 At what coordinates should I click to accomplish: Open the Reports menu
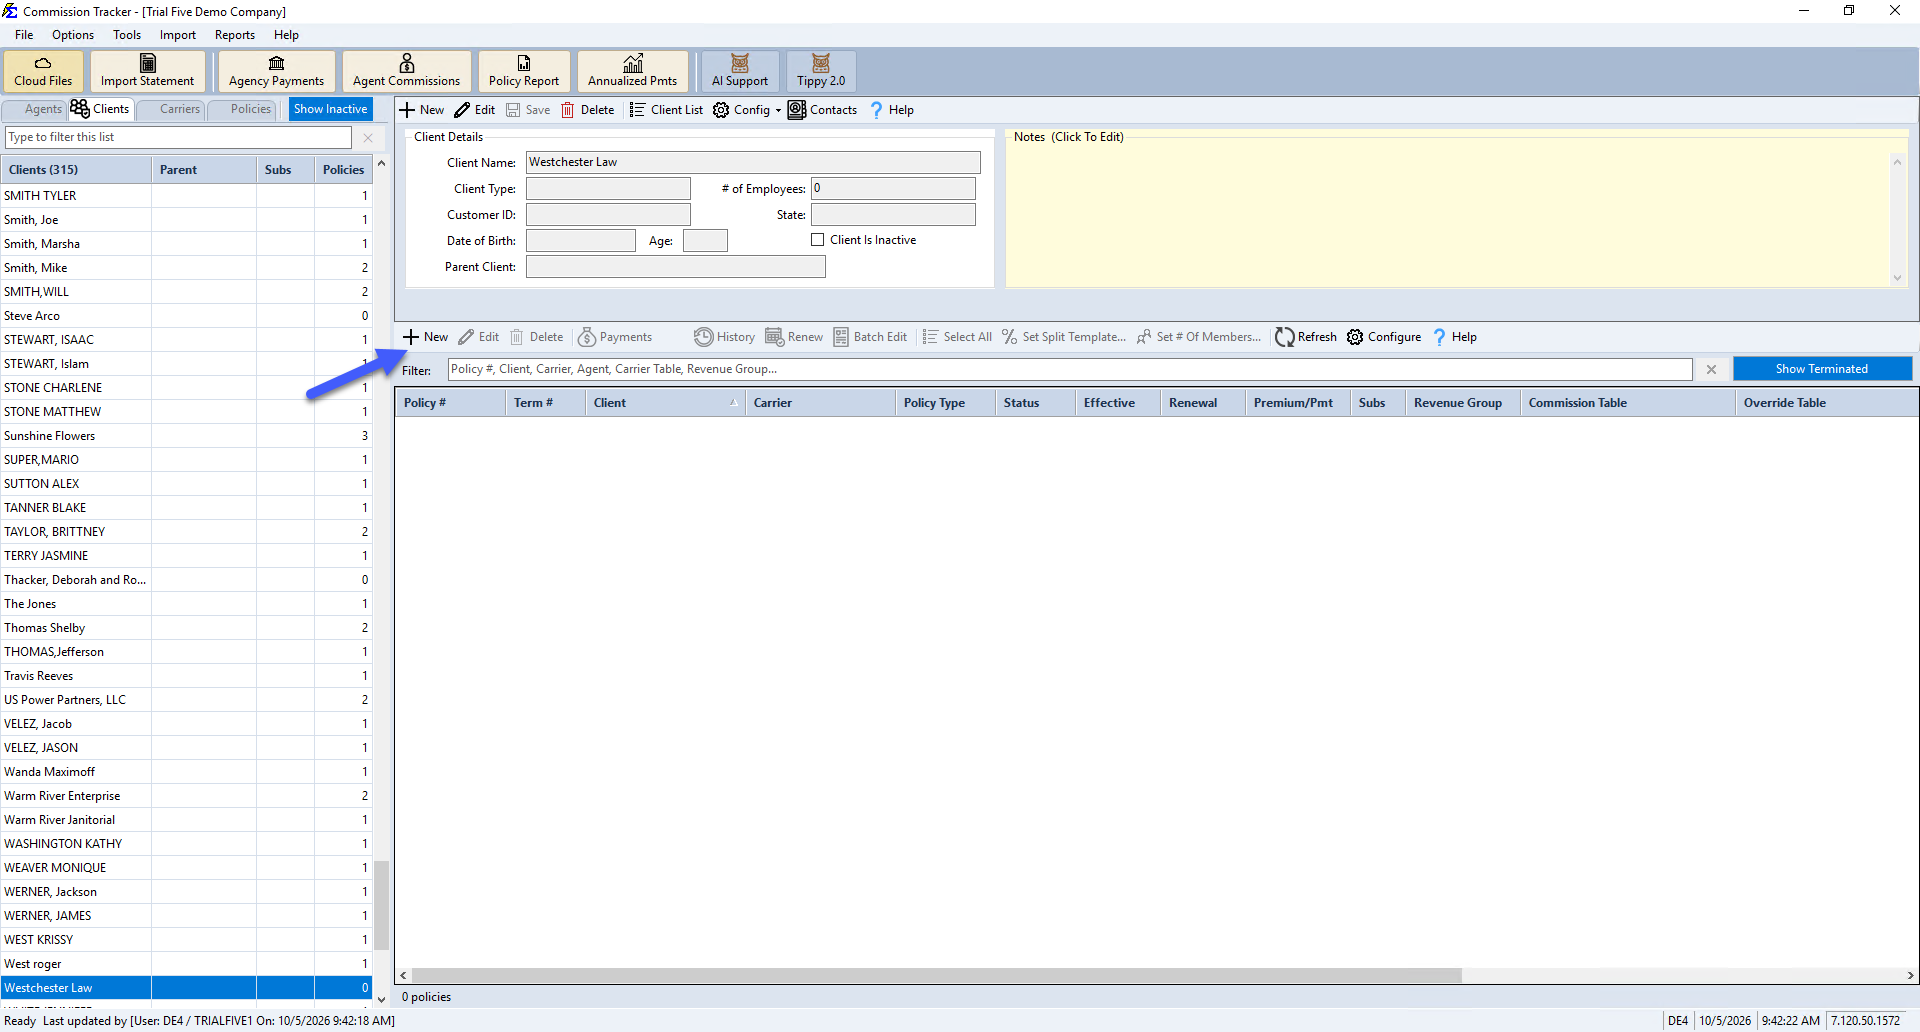(235, 35)
